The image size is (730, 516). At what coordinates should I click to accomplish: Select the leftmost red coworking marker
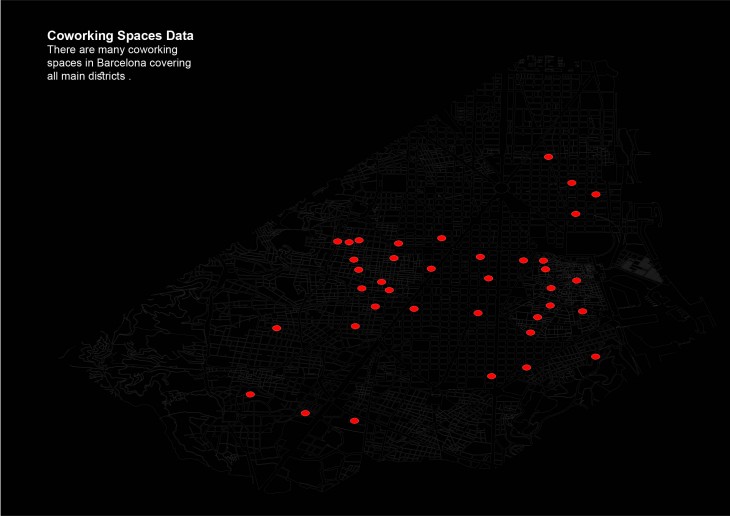tap(250, 394)
